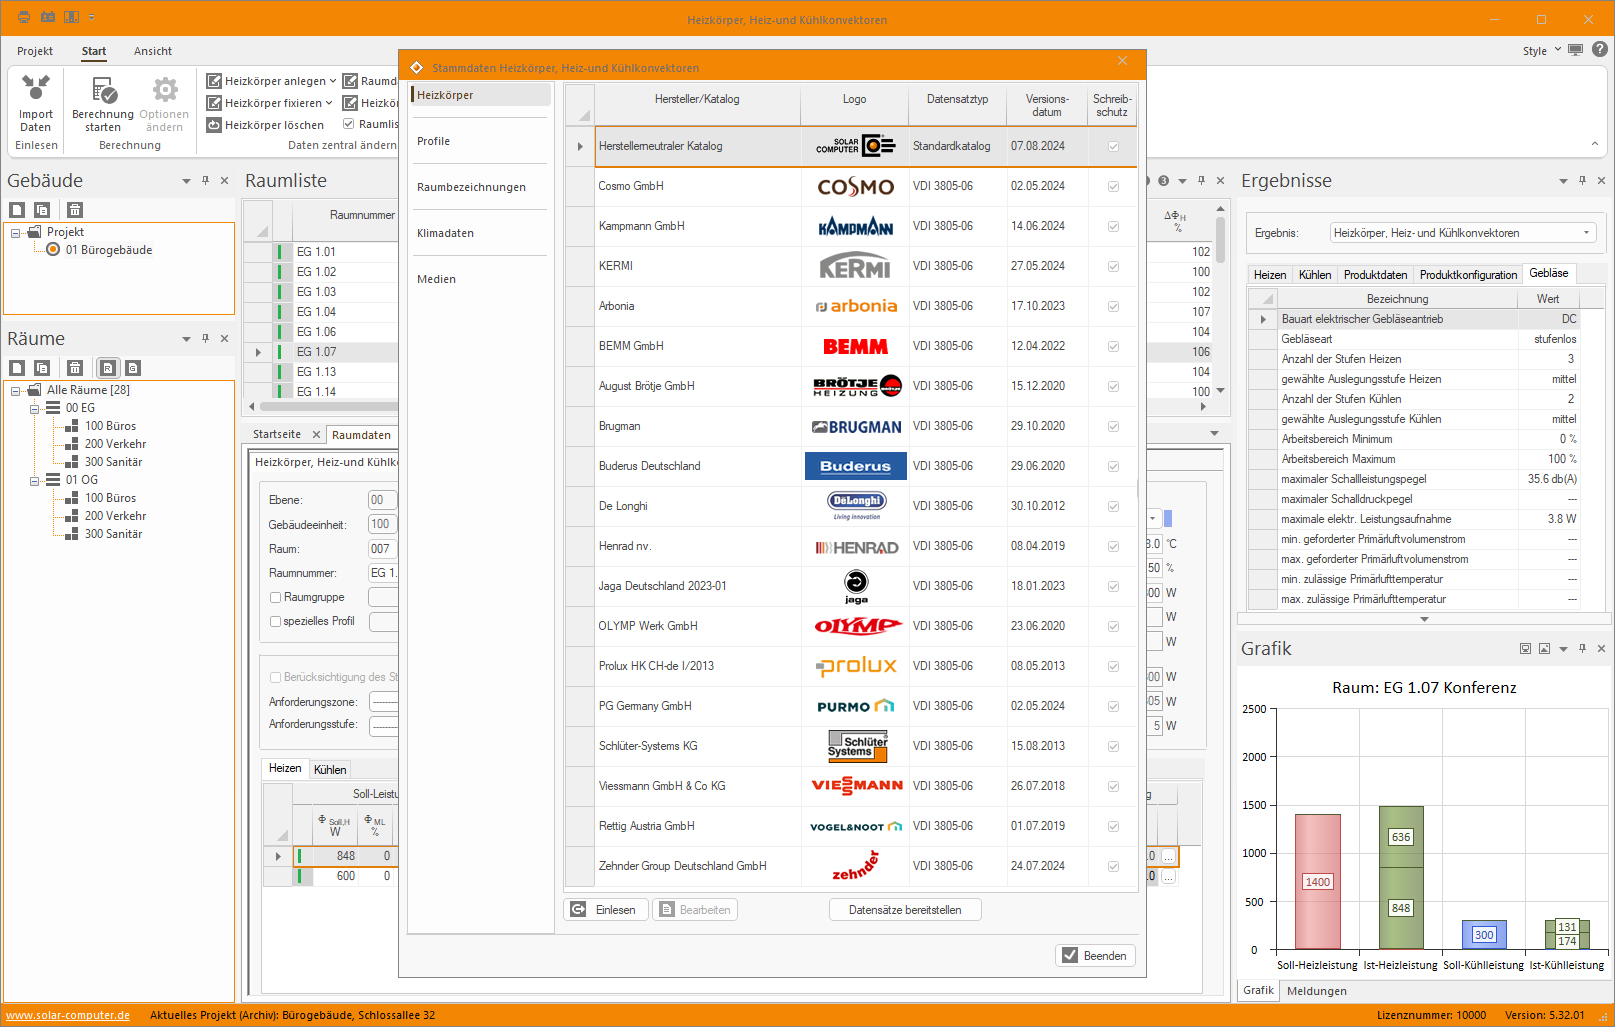
Task: Create new building in Gebäude toolbar
Action: click(17, 210)
